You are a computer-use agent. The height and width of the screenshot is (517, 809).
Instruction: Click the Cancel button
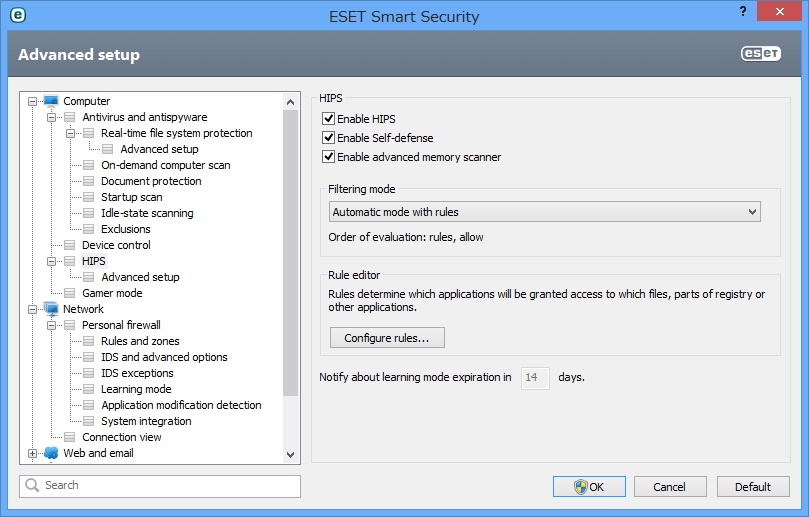coord(670,487)
